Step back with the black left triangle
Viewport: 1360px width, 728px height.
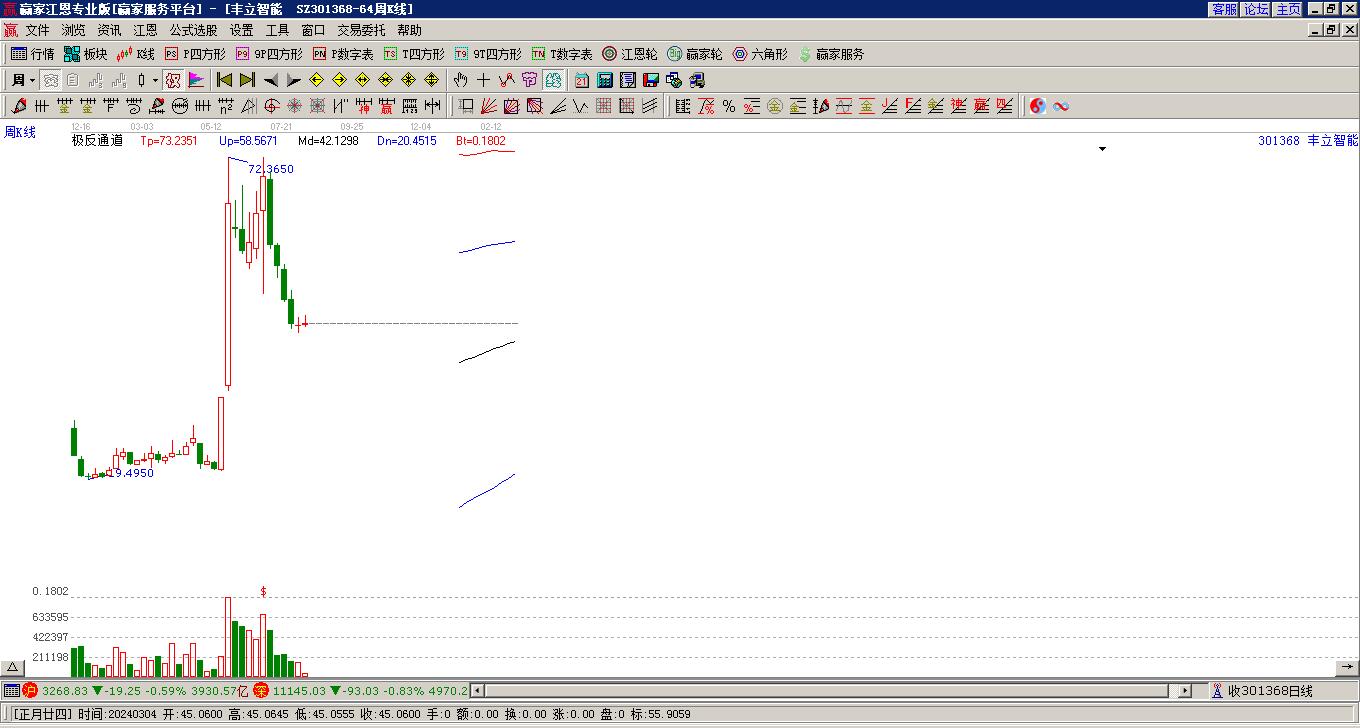point(271,80)
